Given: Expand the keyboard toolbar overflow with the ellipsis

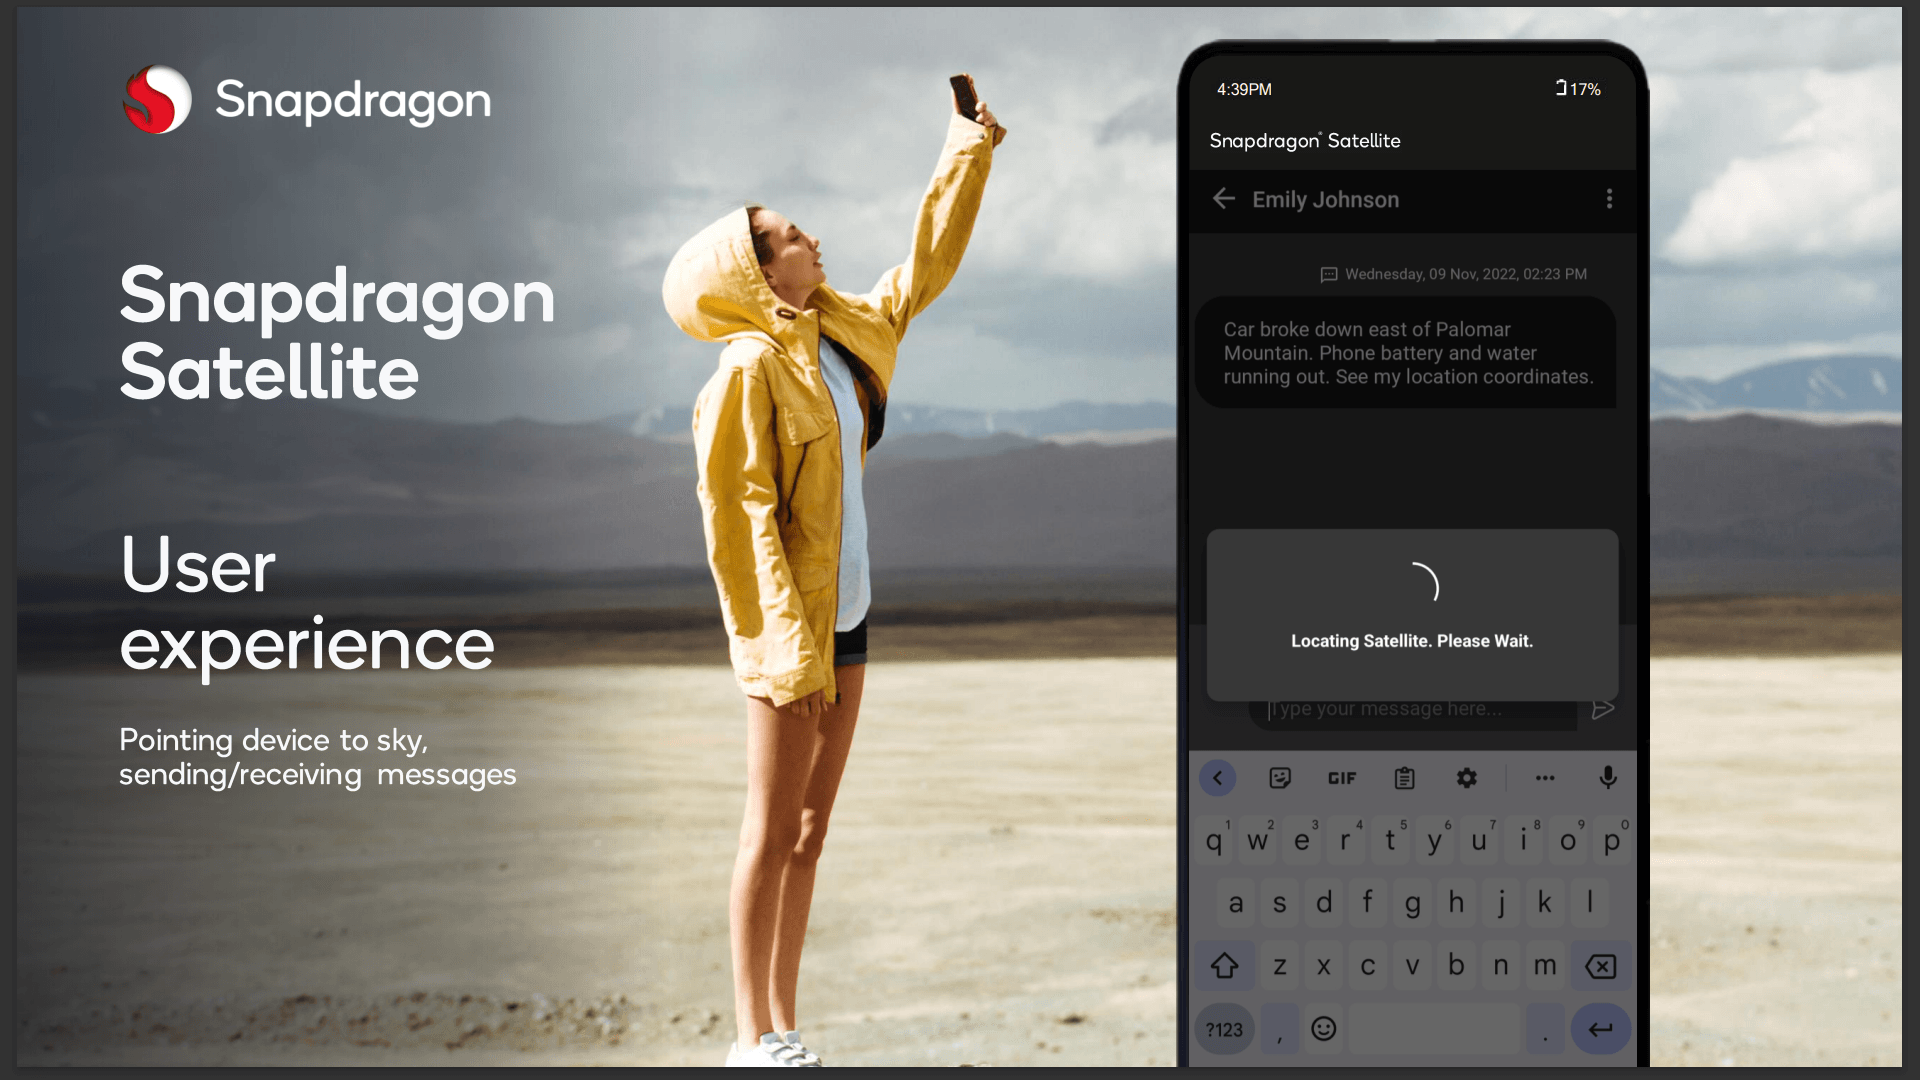Looking at the screenshot, I should pos(1545,778).
